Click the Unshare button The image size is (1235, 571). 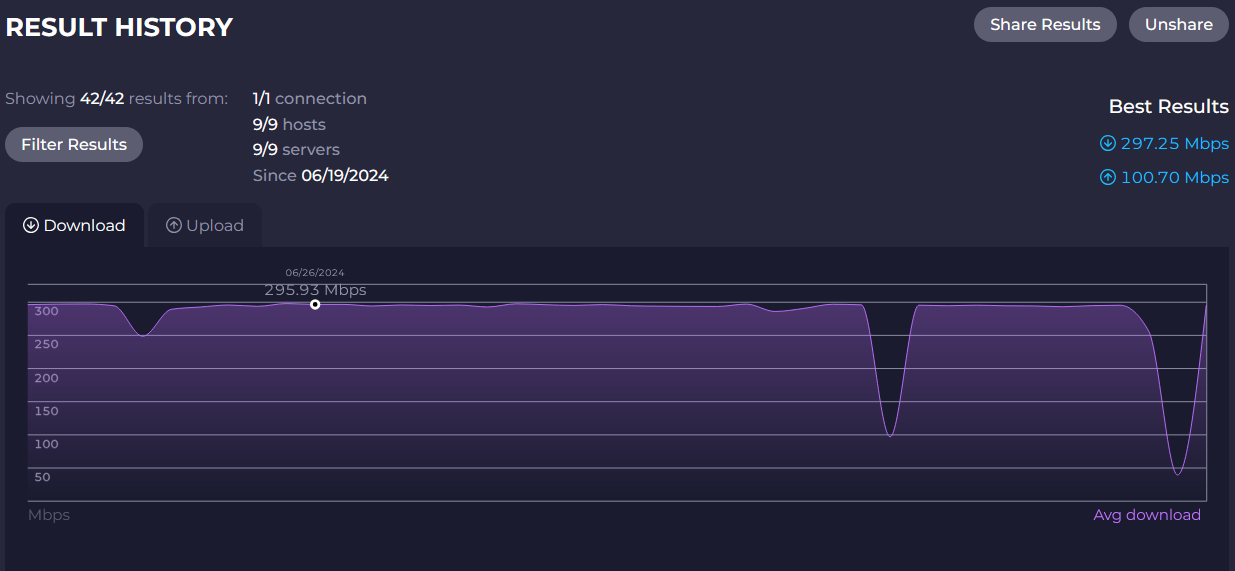(x=1178, y=25)
